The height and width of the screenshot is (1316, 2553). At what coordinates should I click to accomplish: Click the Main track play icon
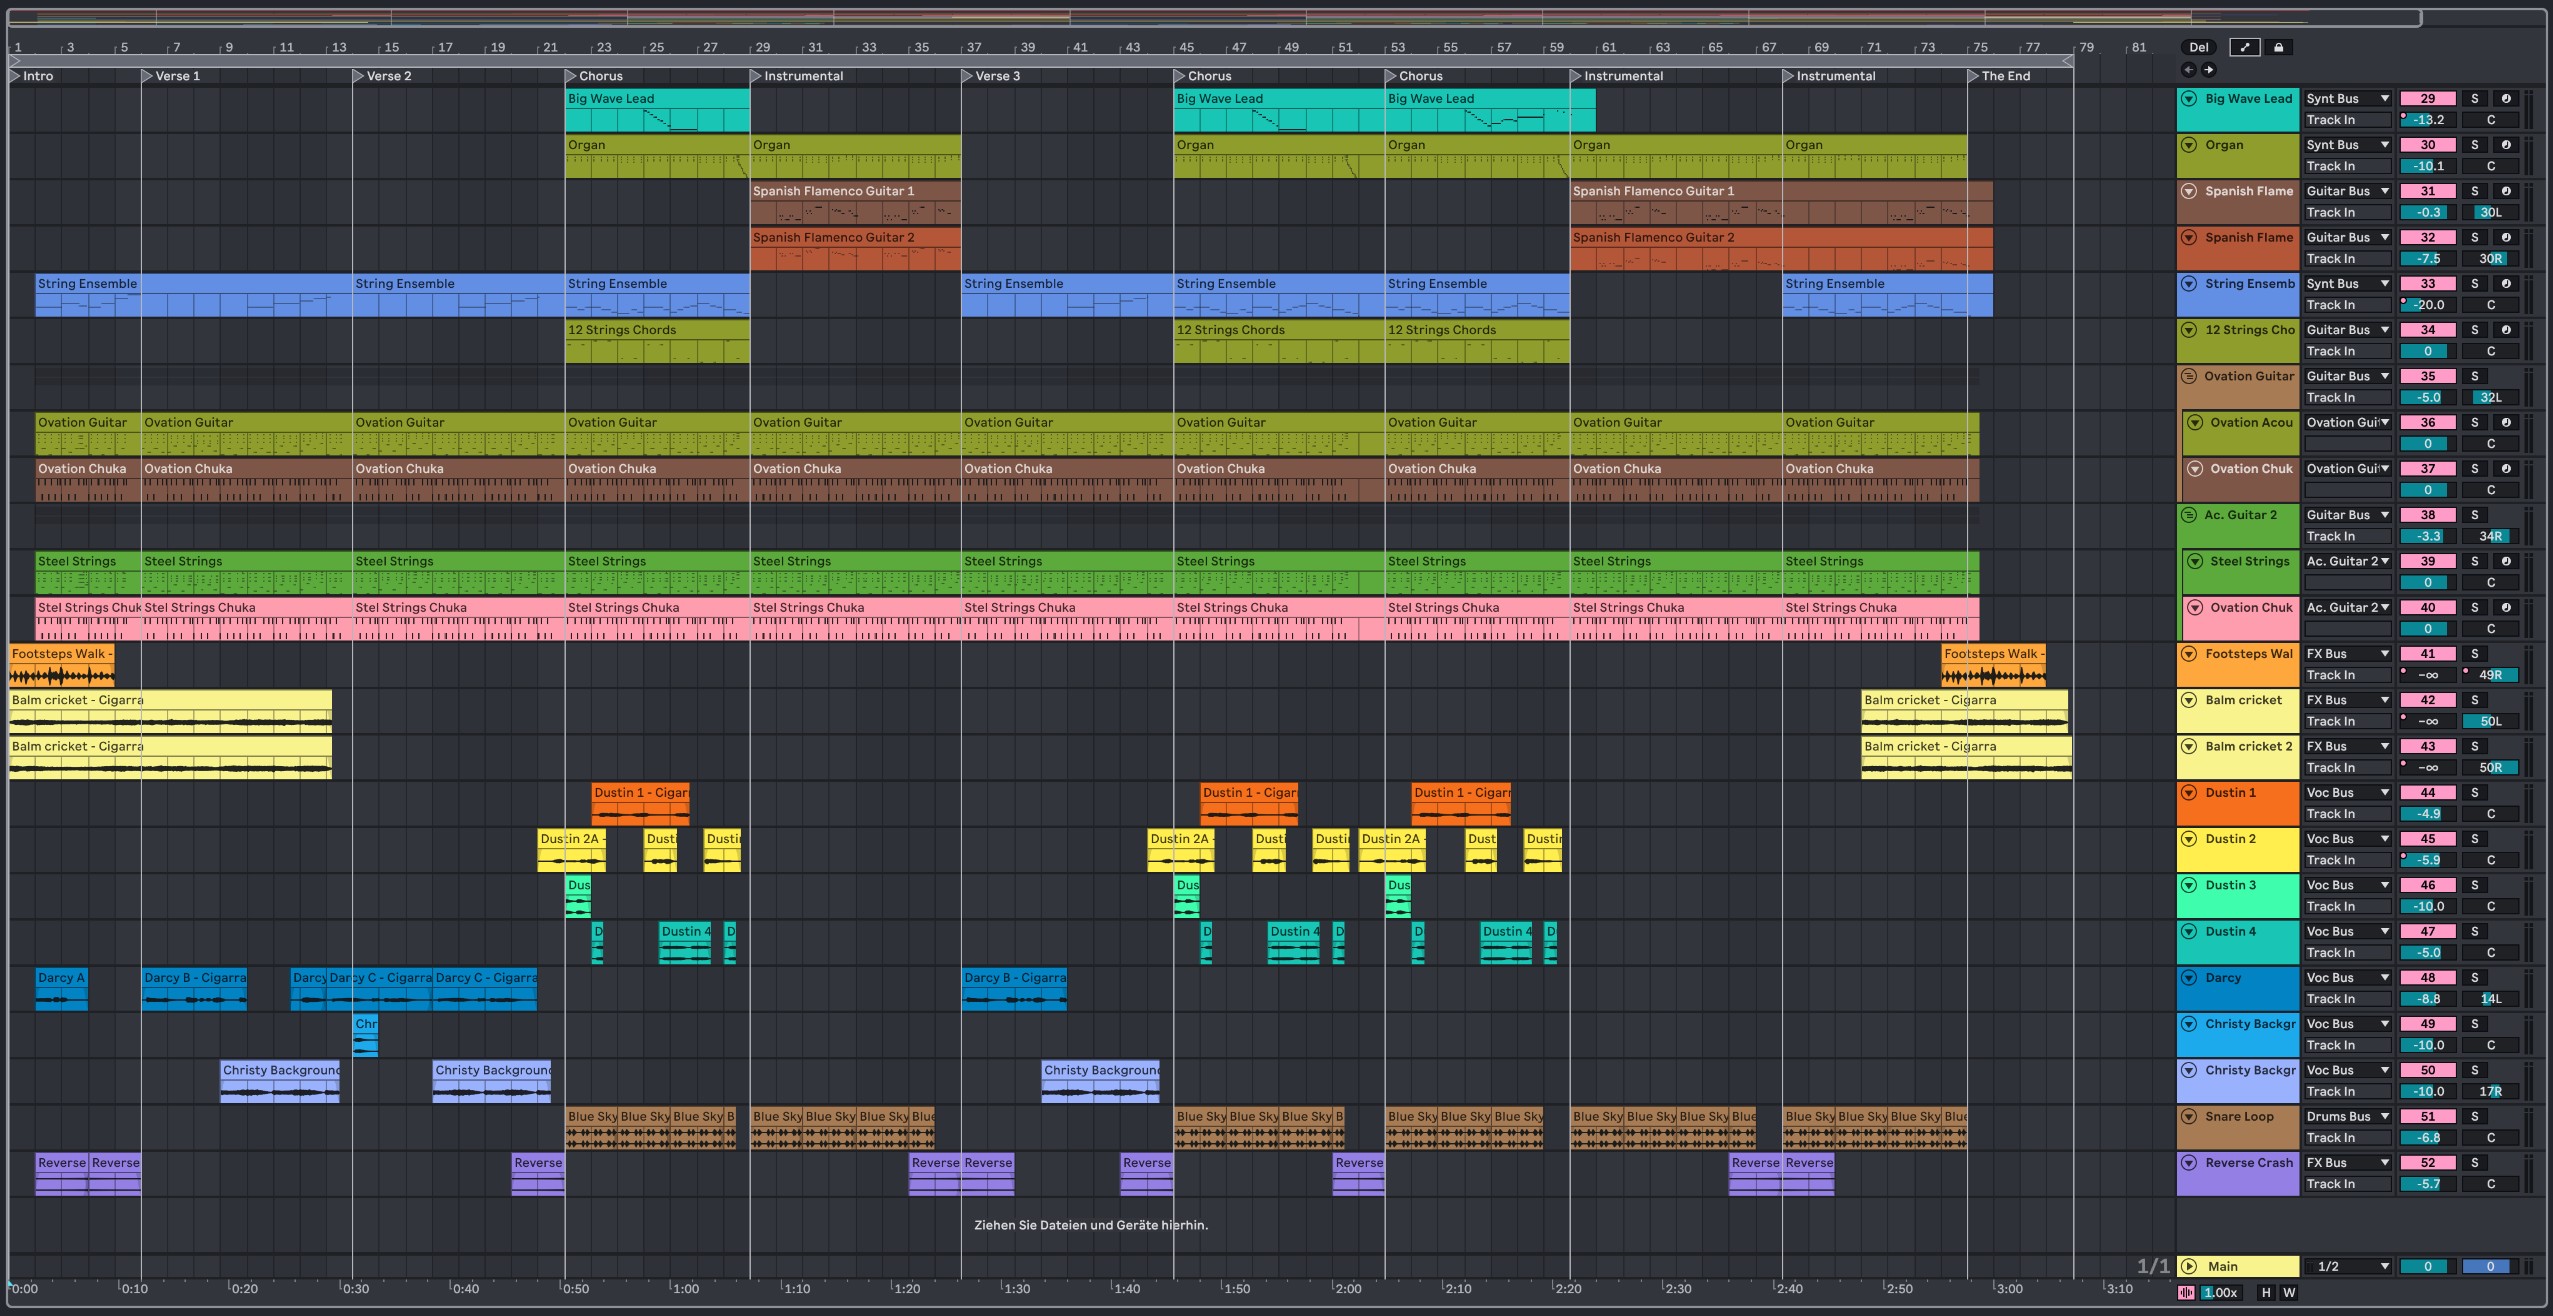click(x=2189, y=1266)
